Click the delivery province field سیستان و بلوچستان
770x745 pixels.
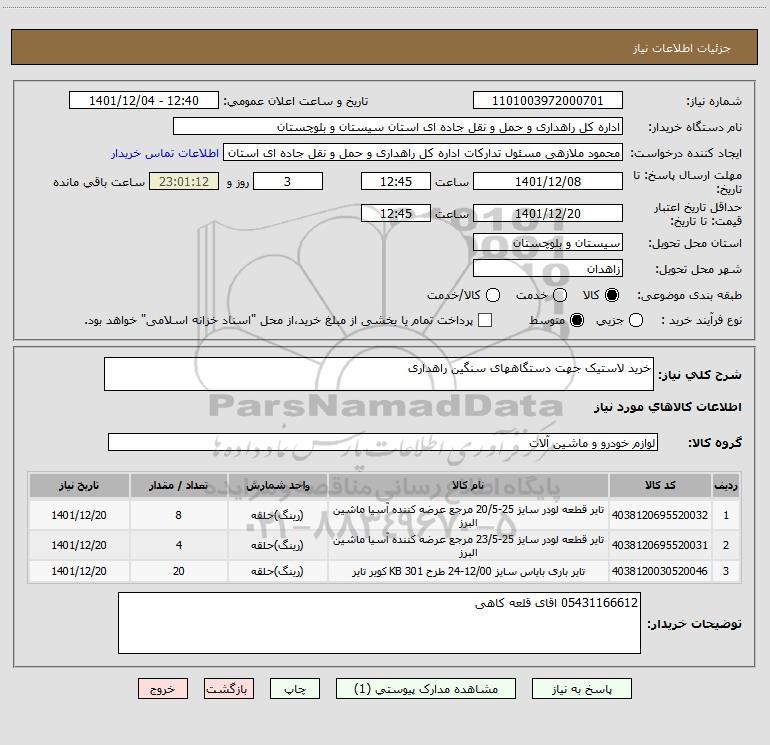[548, 243]
